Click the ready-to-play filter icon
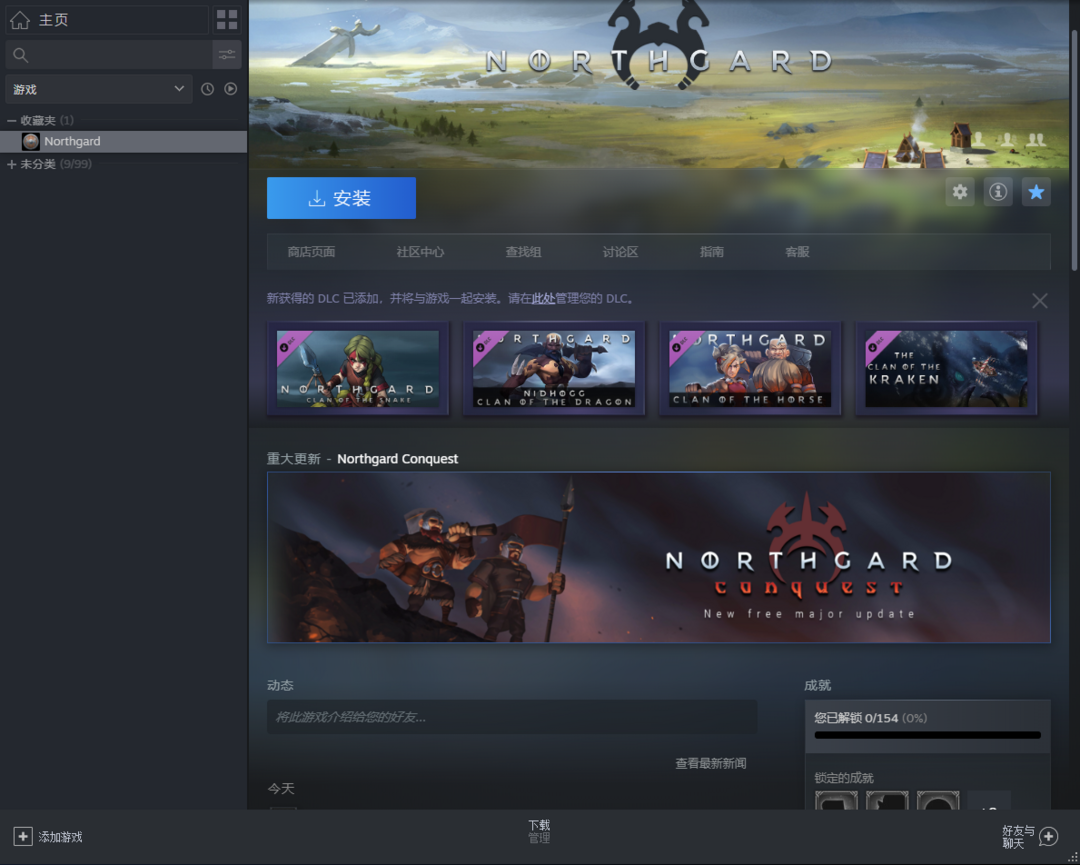The image size is (1080, 865). coord(231,89)
